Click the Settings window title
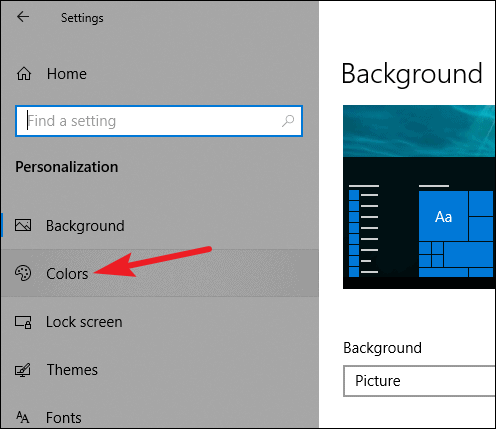The image size is (496, 429). point(82,18)
